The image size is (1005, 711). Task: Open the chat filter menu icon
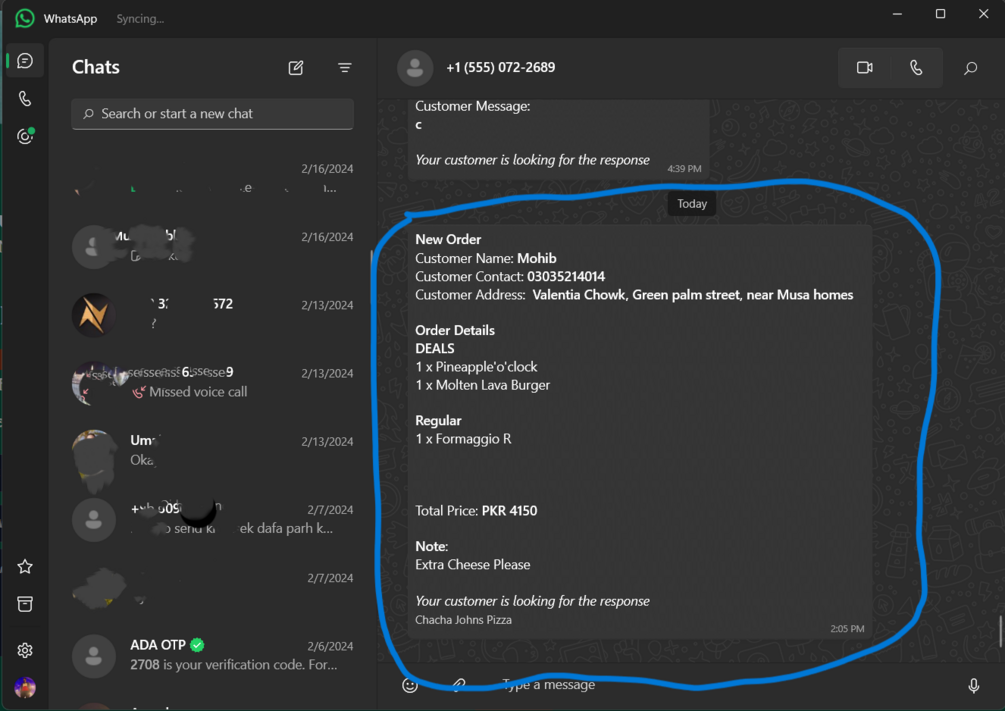pos(345,67)
